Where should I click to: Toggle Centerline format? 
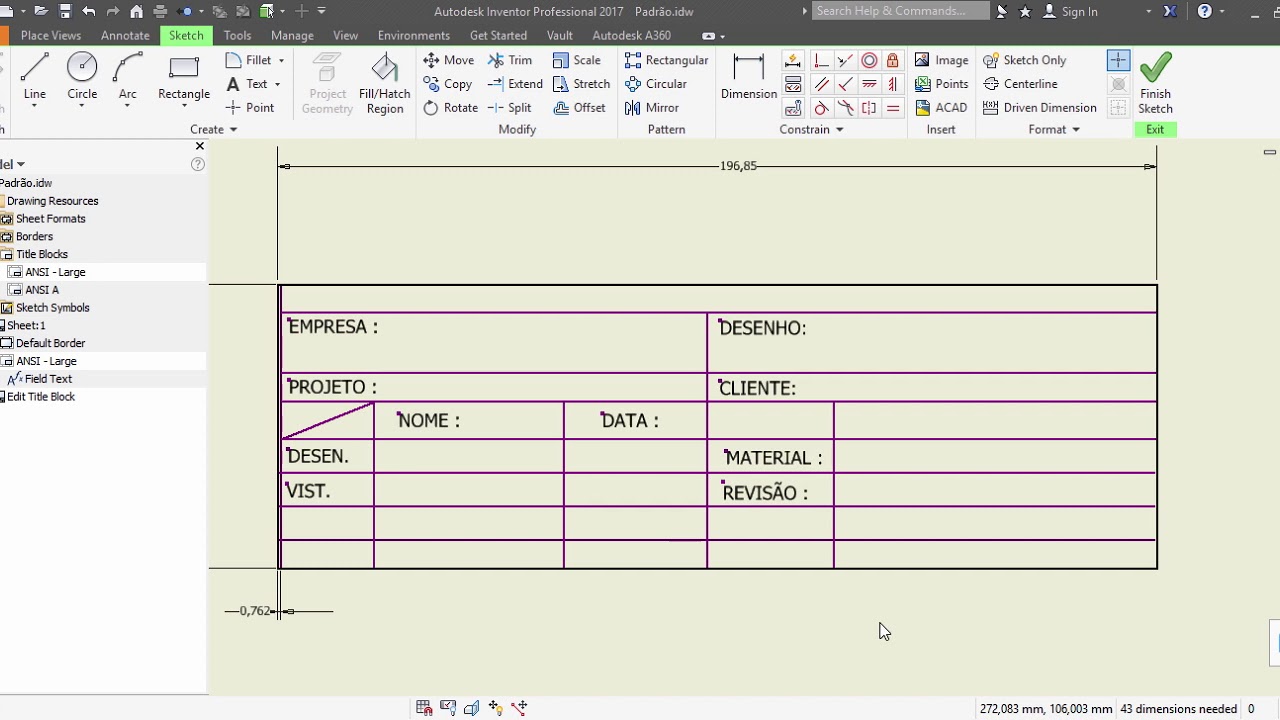(x=1020, y=84)
